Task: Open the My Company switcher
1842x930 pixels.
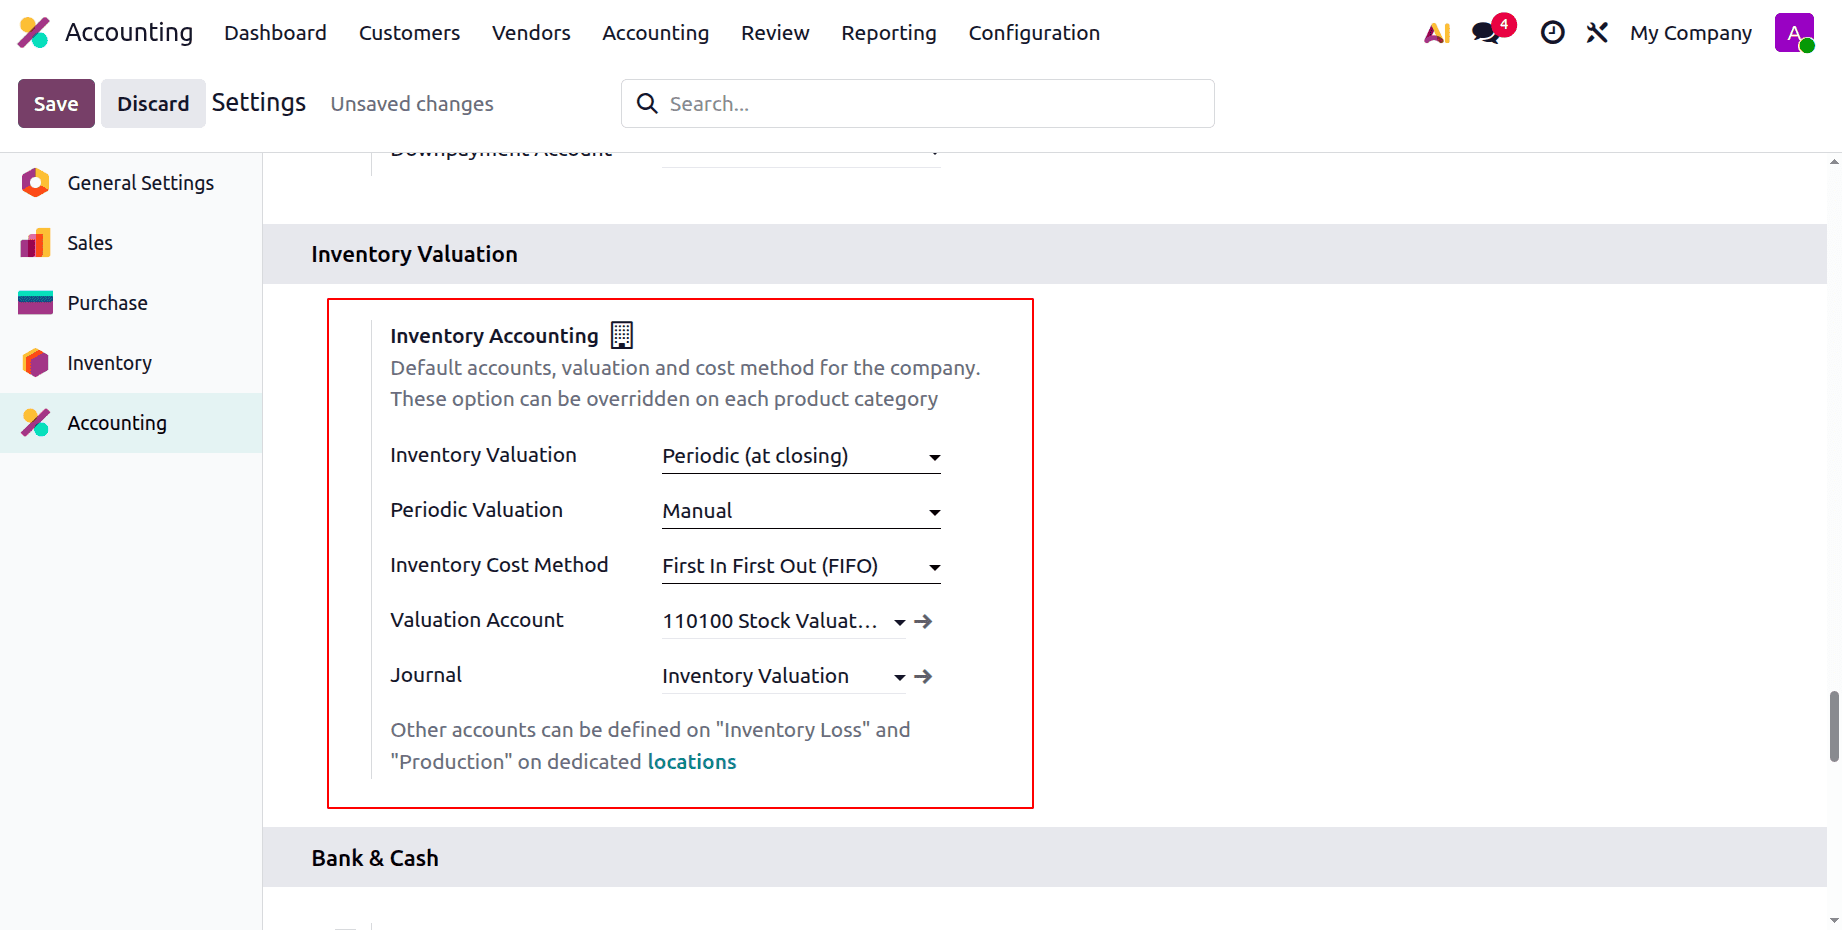Action: [1690, 33]
